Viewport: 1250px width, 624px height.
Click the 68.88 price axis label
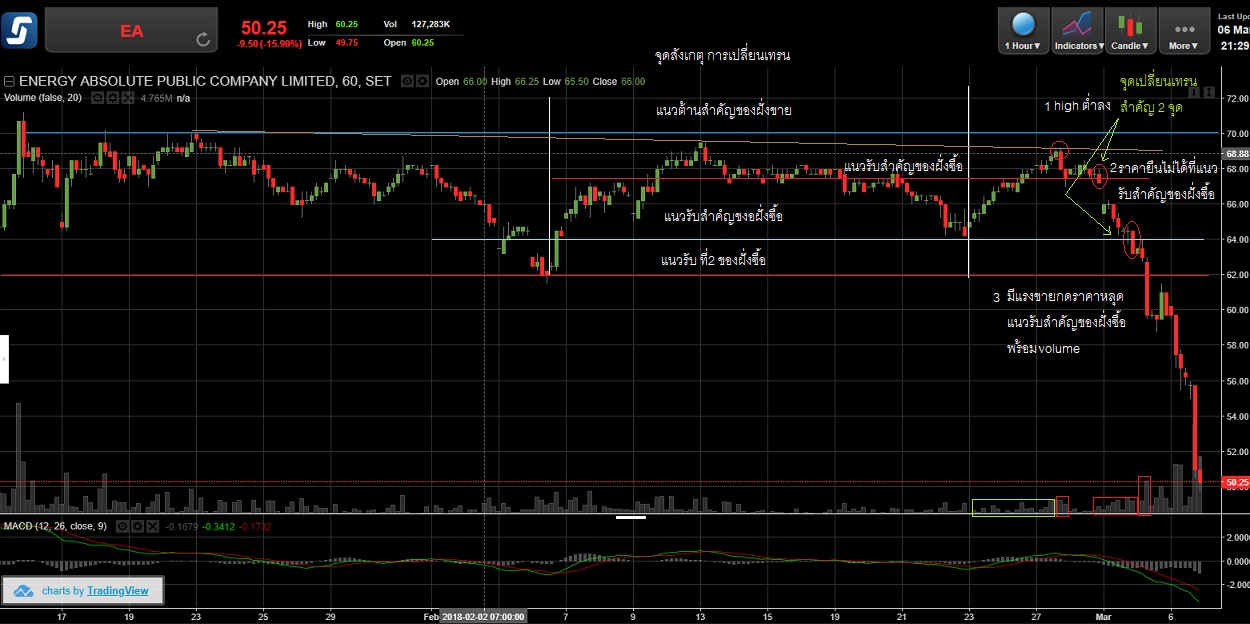[x=1236, y=153]
